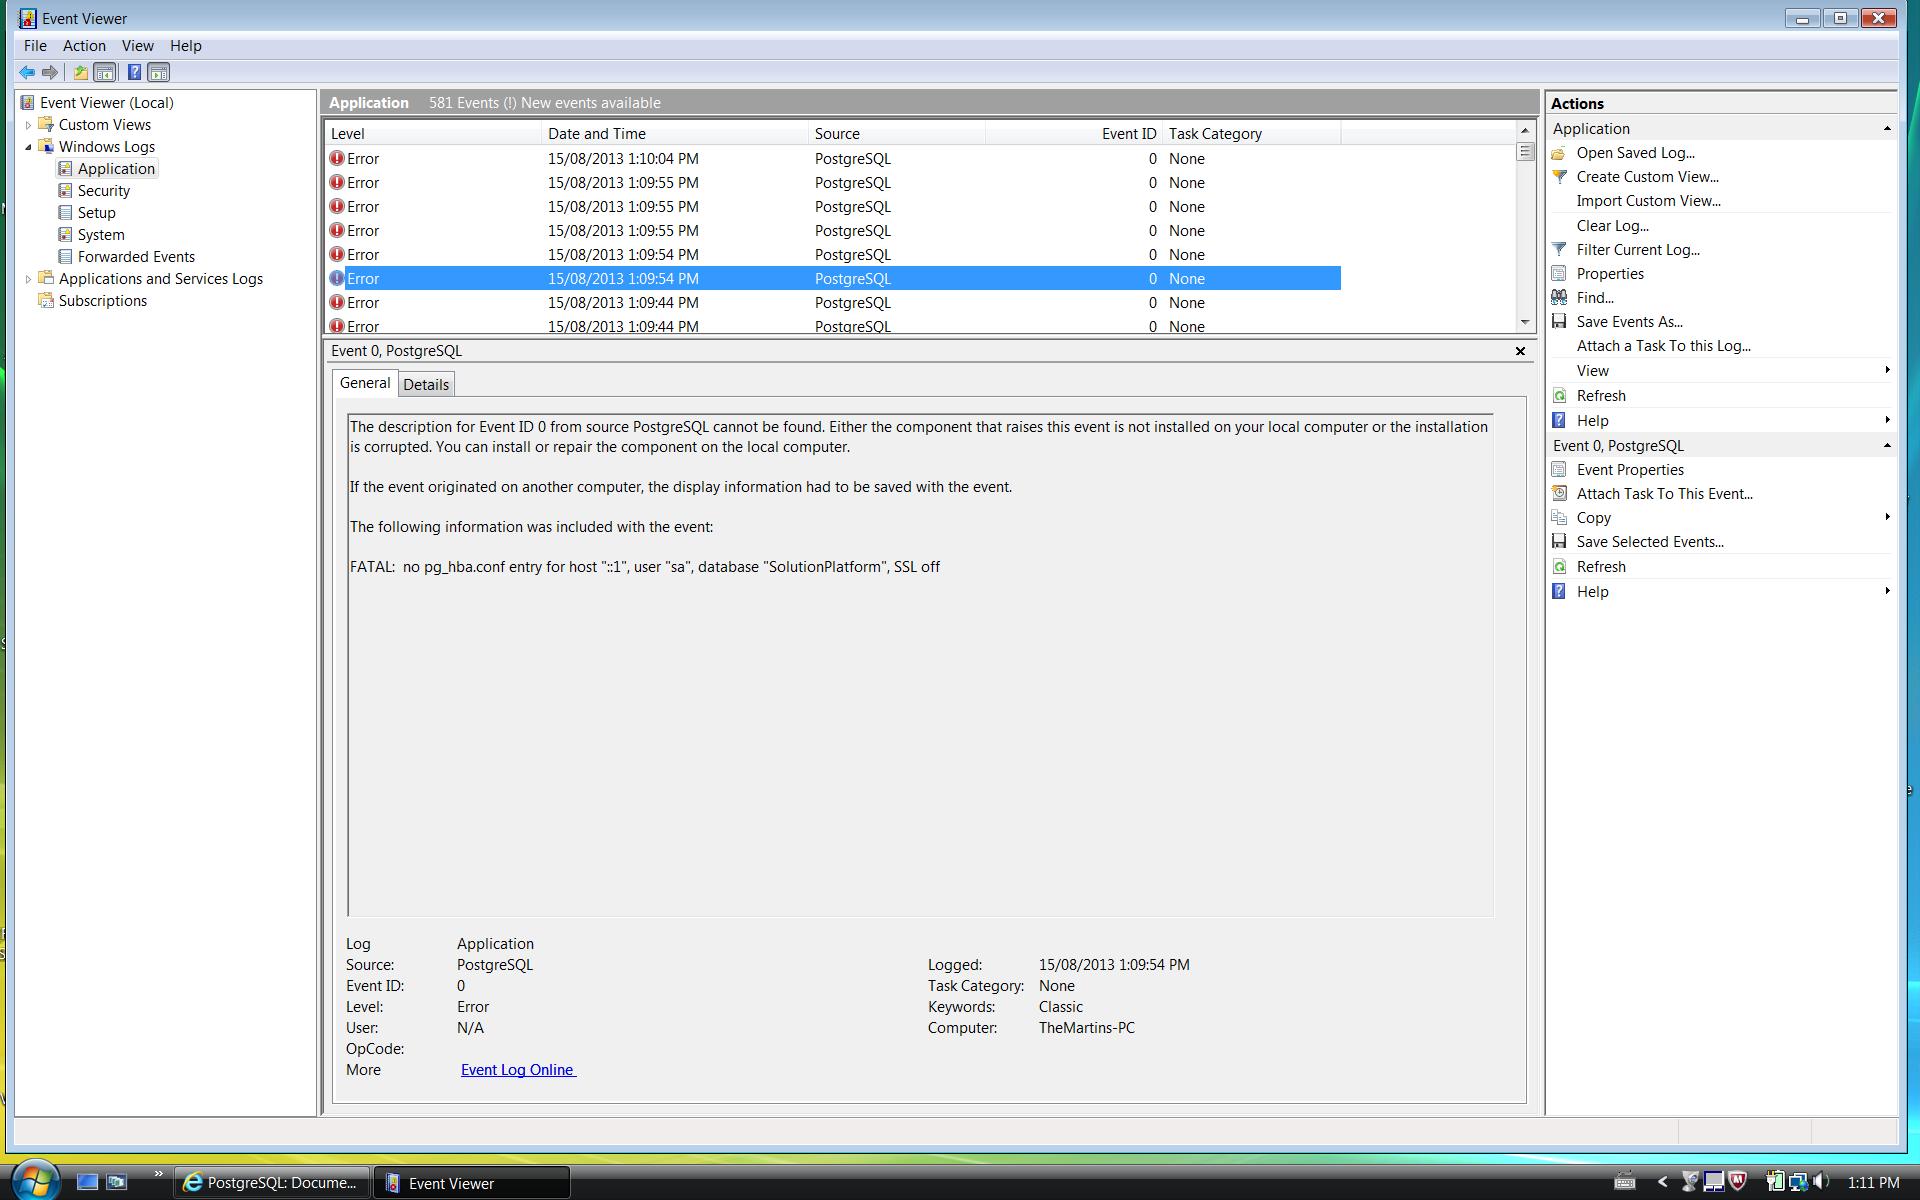Expand Applications and Services Logs node
1920x1200 pixels.
coord(28,279)
